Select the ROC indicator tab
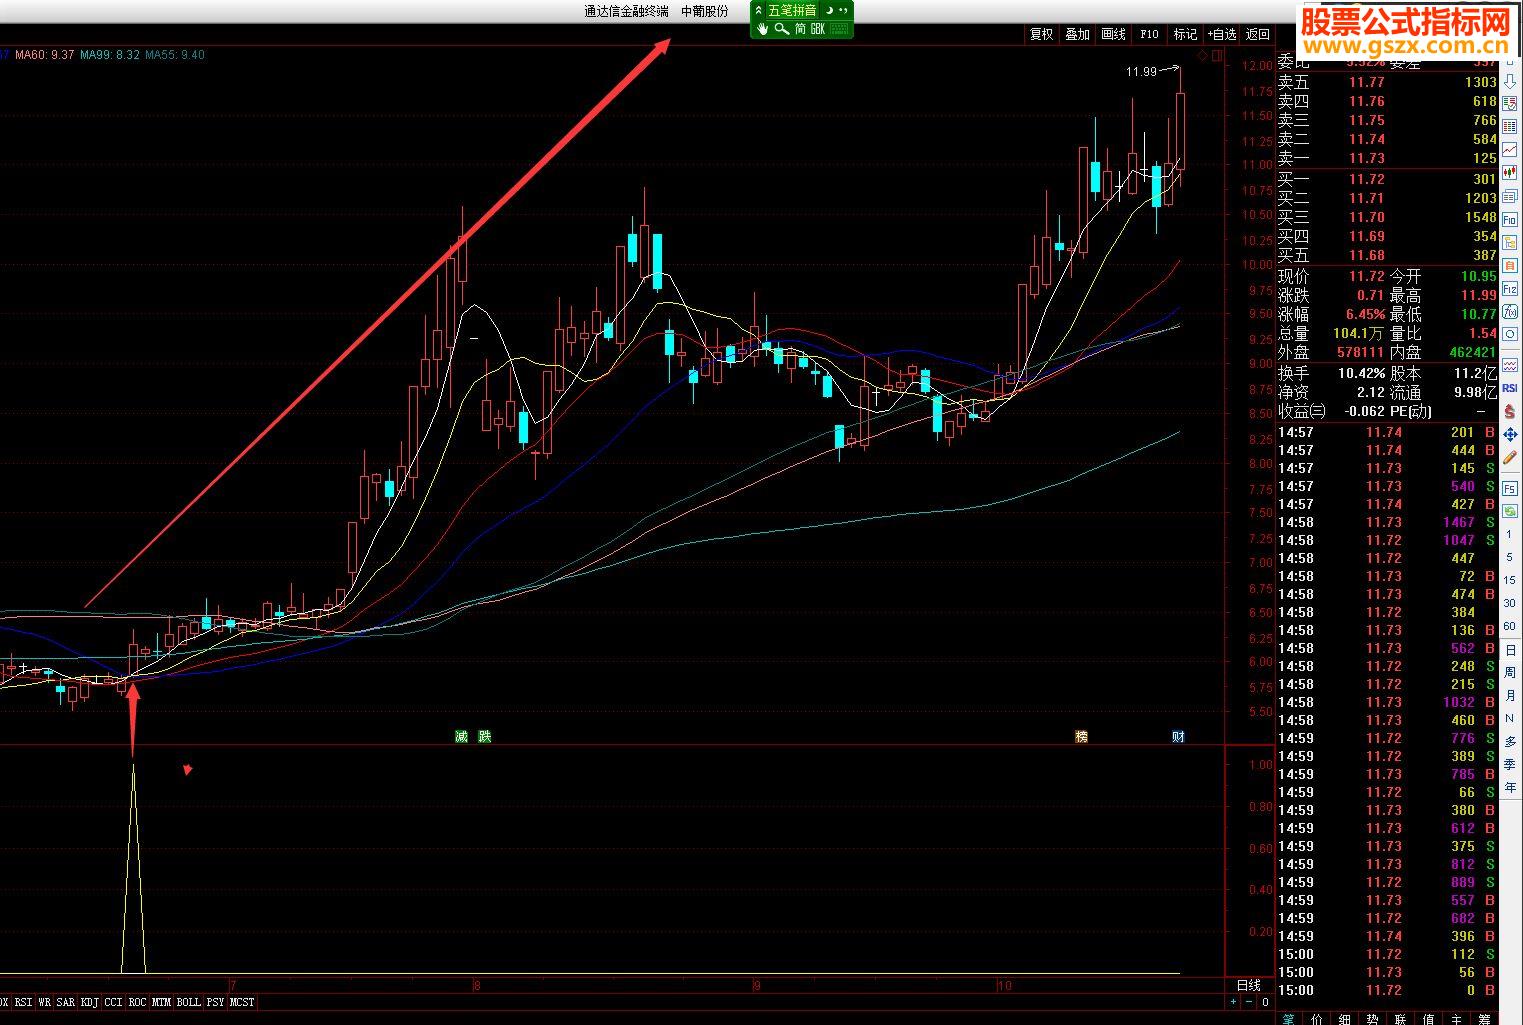Viewport: 1523px width, 1025px height. tap(137, 1001)
